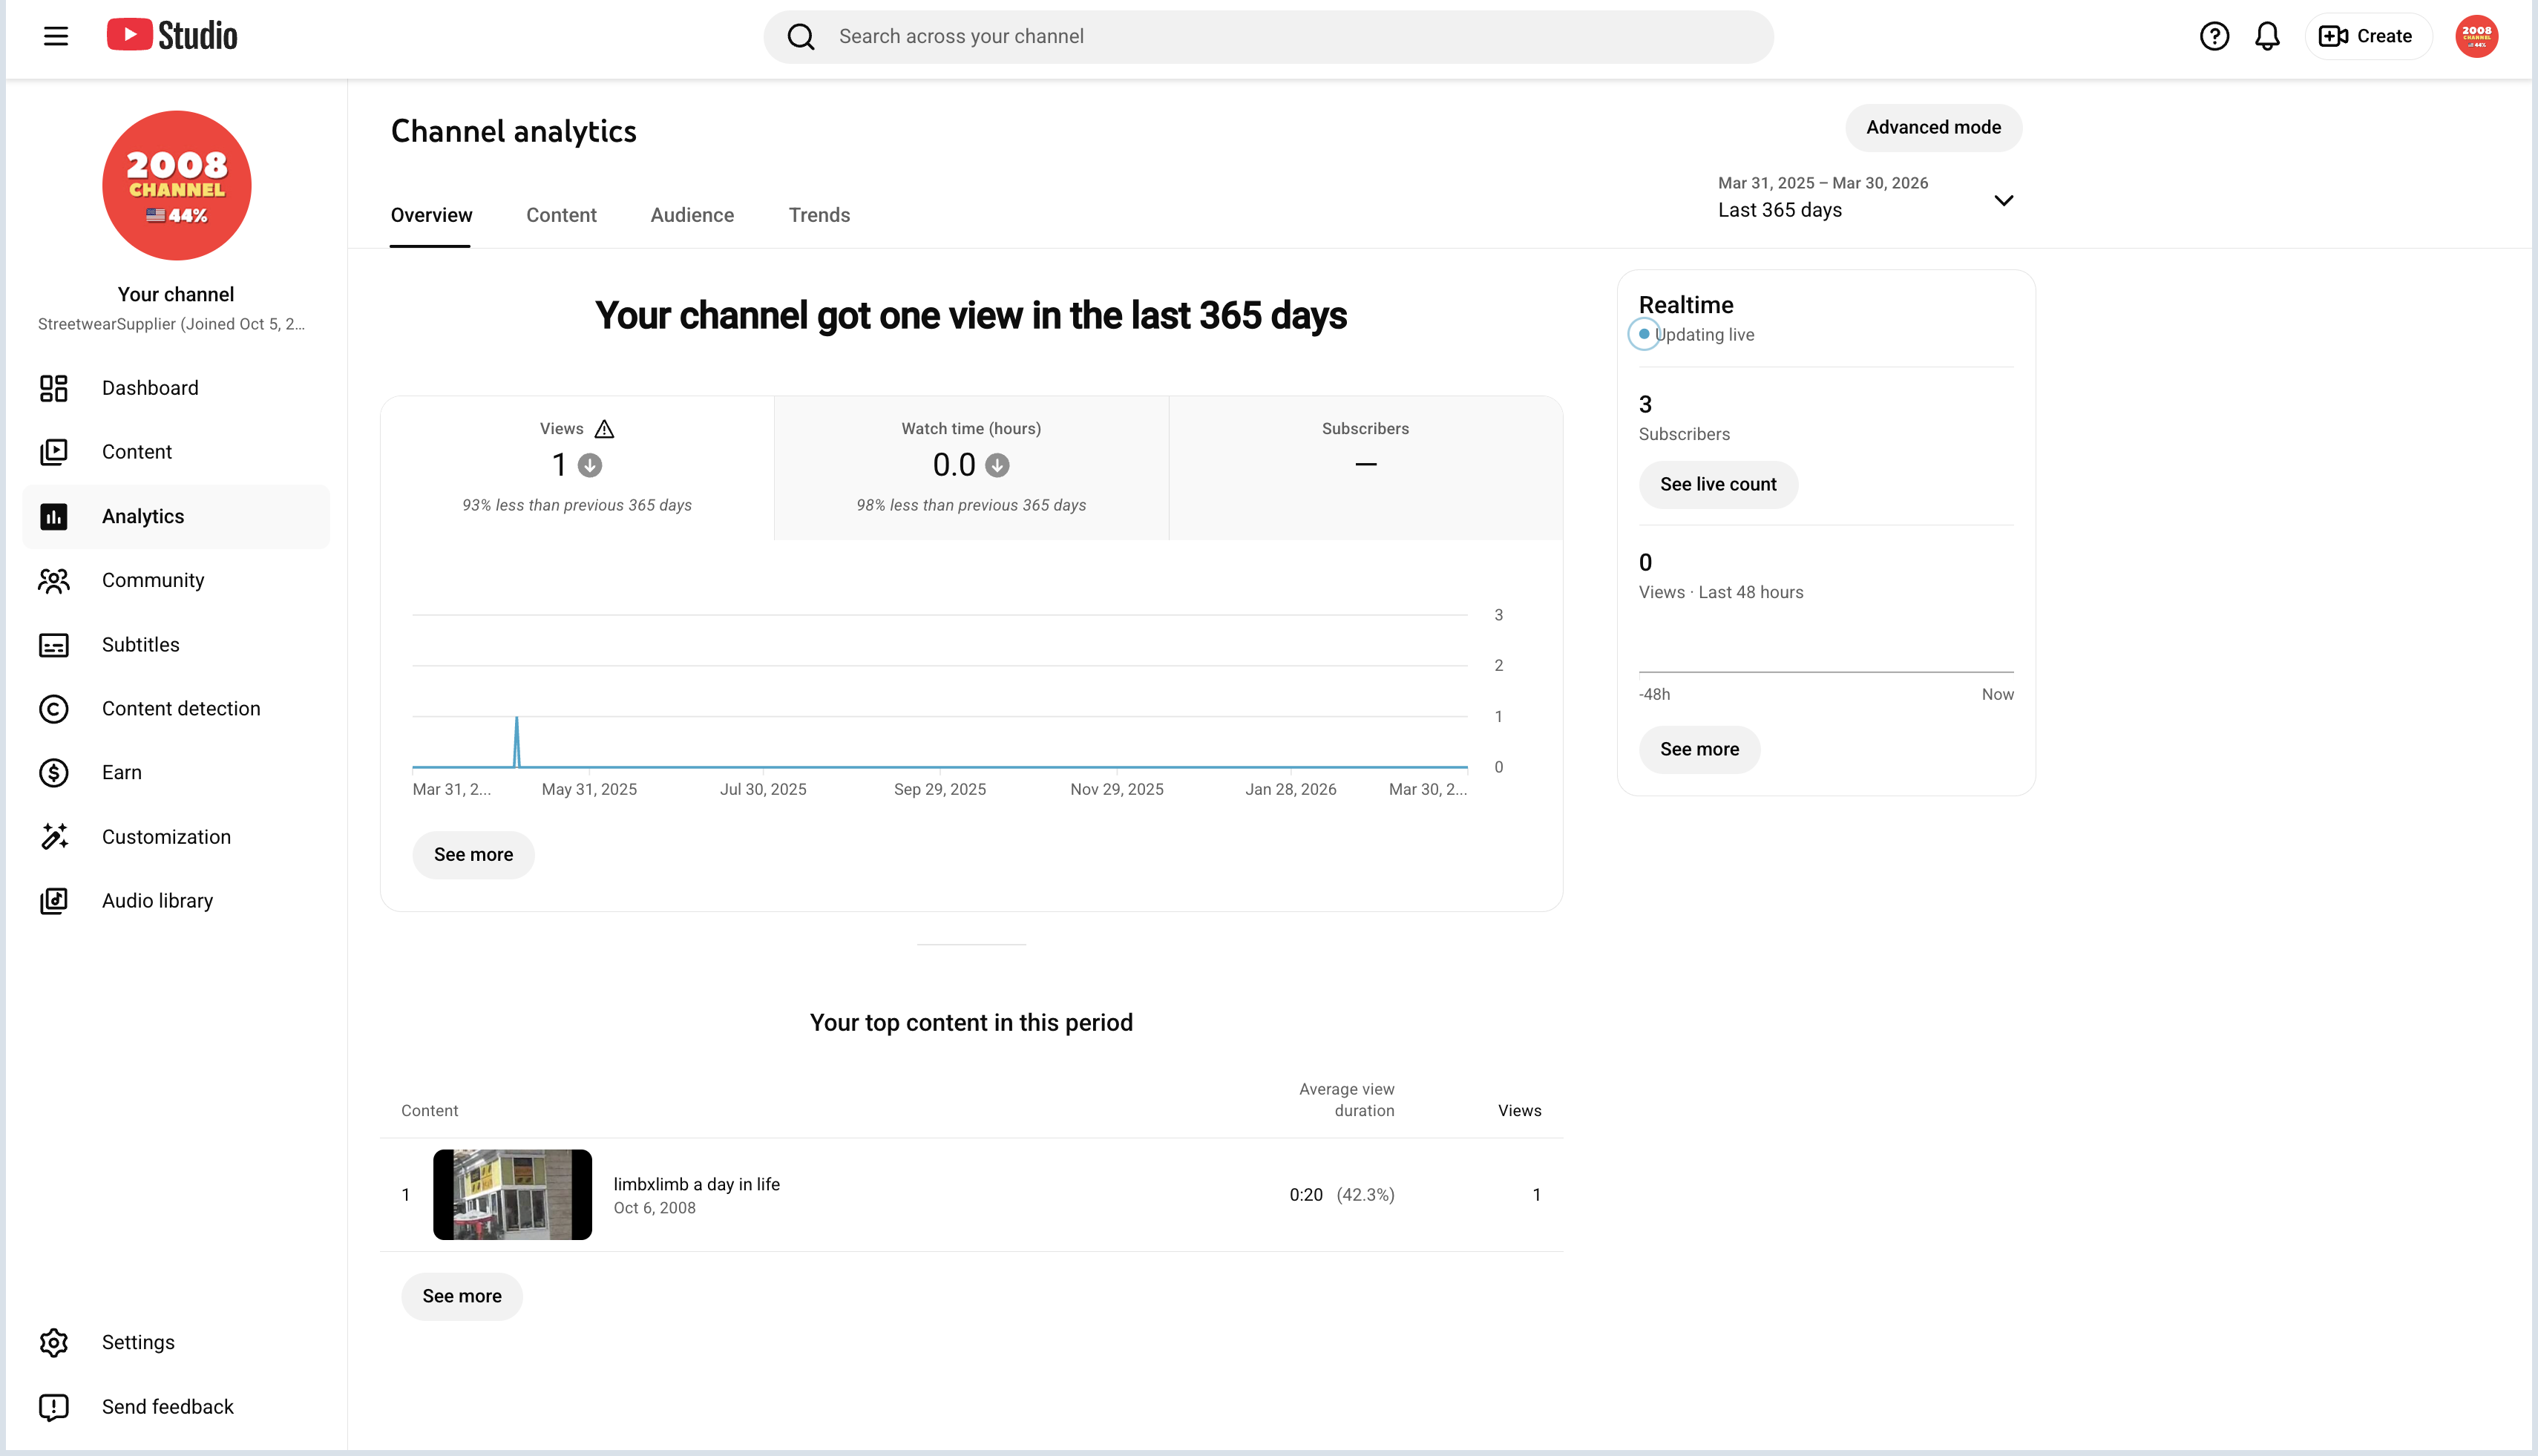Click the Updating live pulse indicator
This screenshot has width=2538, height=1456.
[x=1644, y=334]
